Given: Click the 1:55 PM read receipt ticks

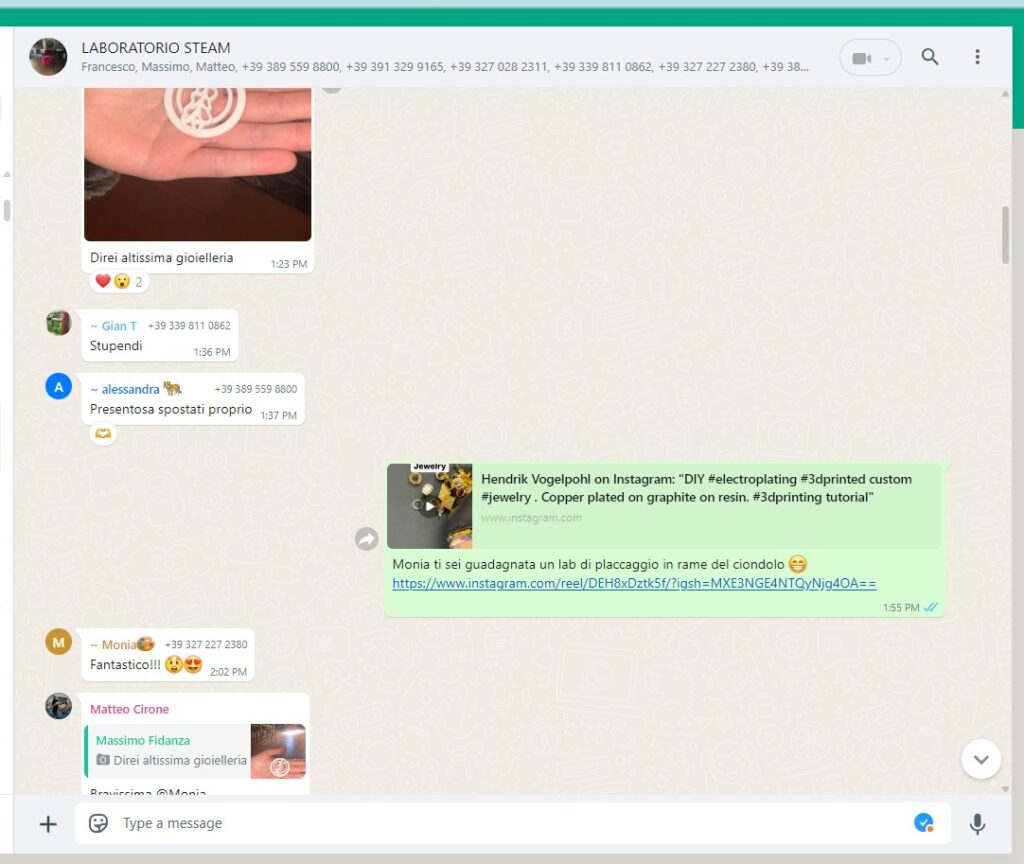Looking at the screenshot, I should [x=930, y=607].
